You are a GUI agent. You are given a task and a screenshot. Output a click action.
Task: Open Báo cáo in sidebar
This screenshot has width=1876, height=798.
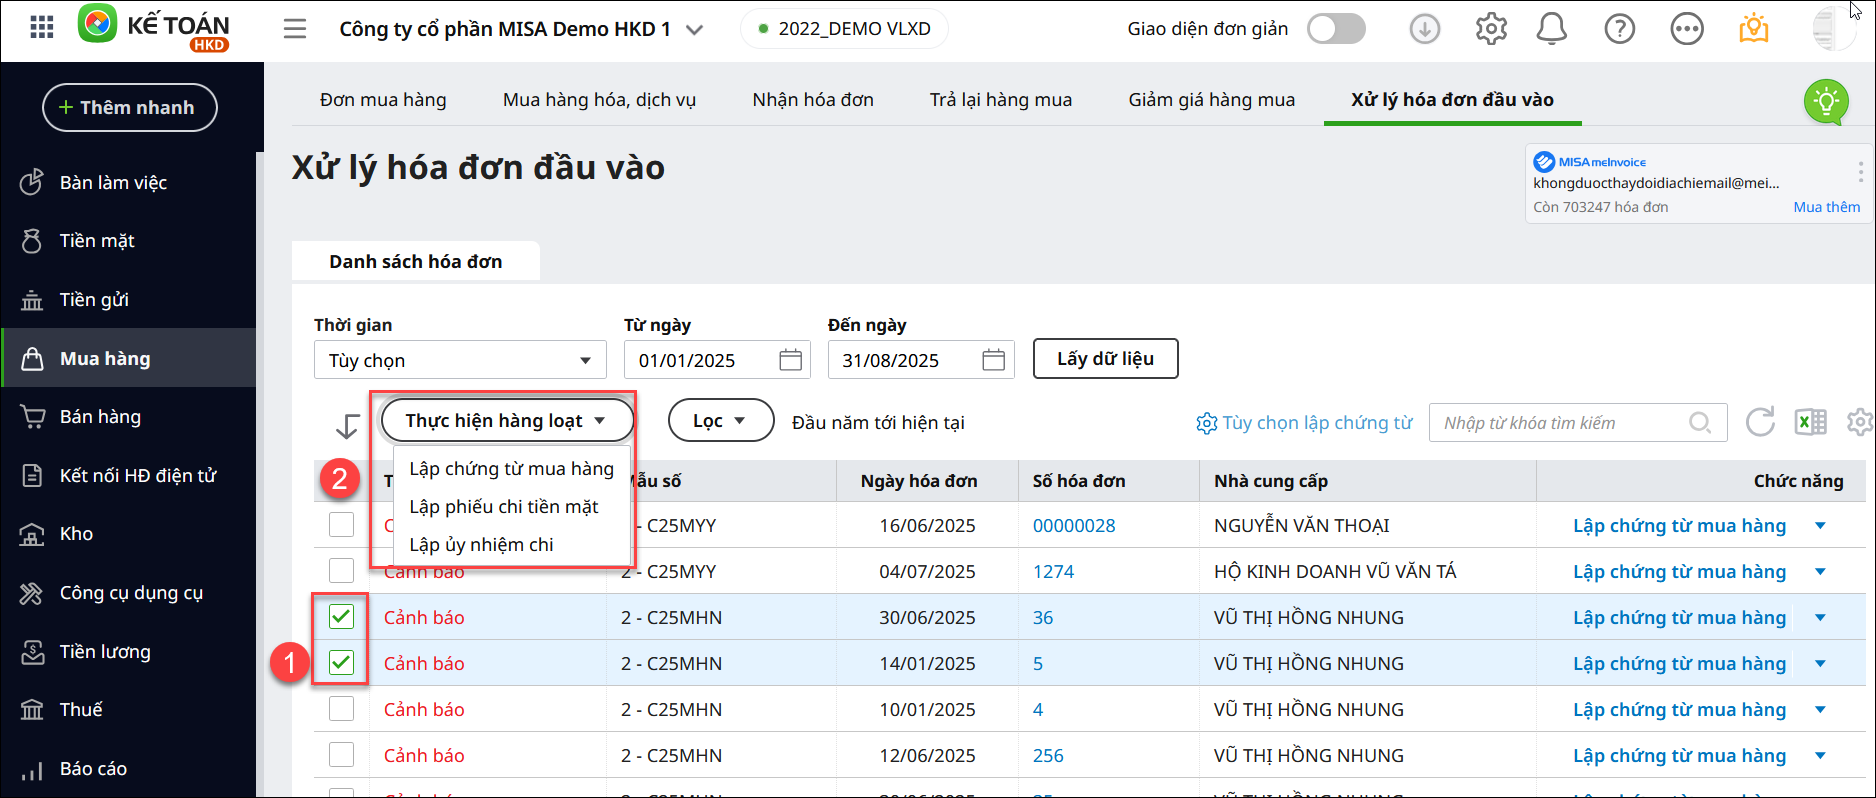tap(128, 769)
